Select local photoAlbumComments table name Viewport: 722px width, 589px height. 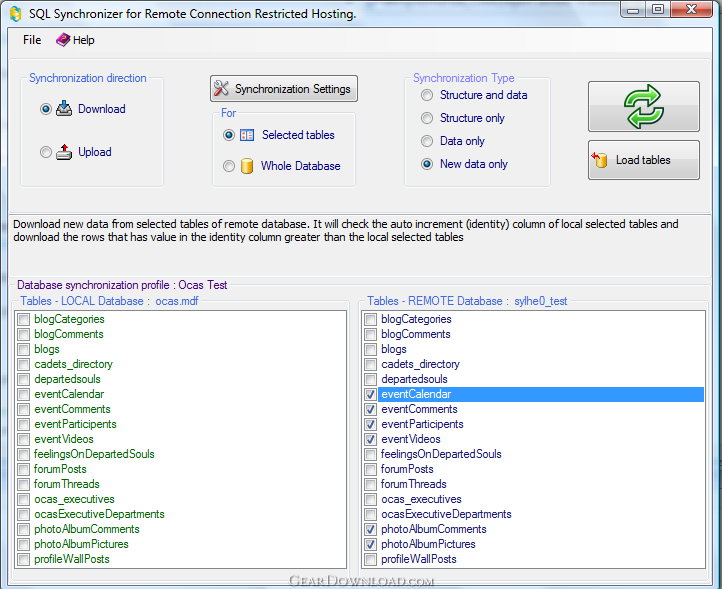(87, 529)
